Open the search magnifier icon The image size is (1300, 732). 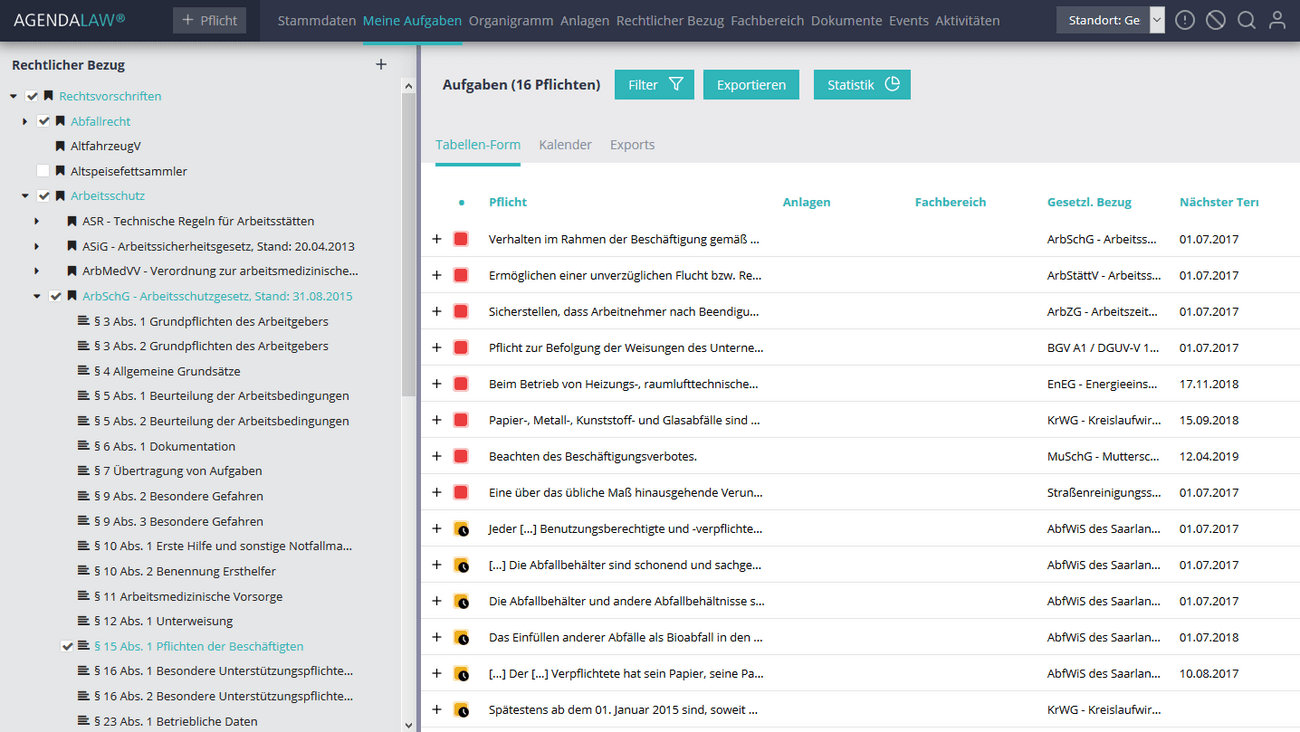[1246, 20]
